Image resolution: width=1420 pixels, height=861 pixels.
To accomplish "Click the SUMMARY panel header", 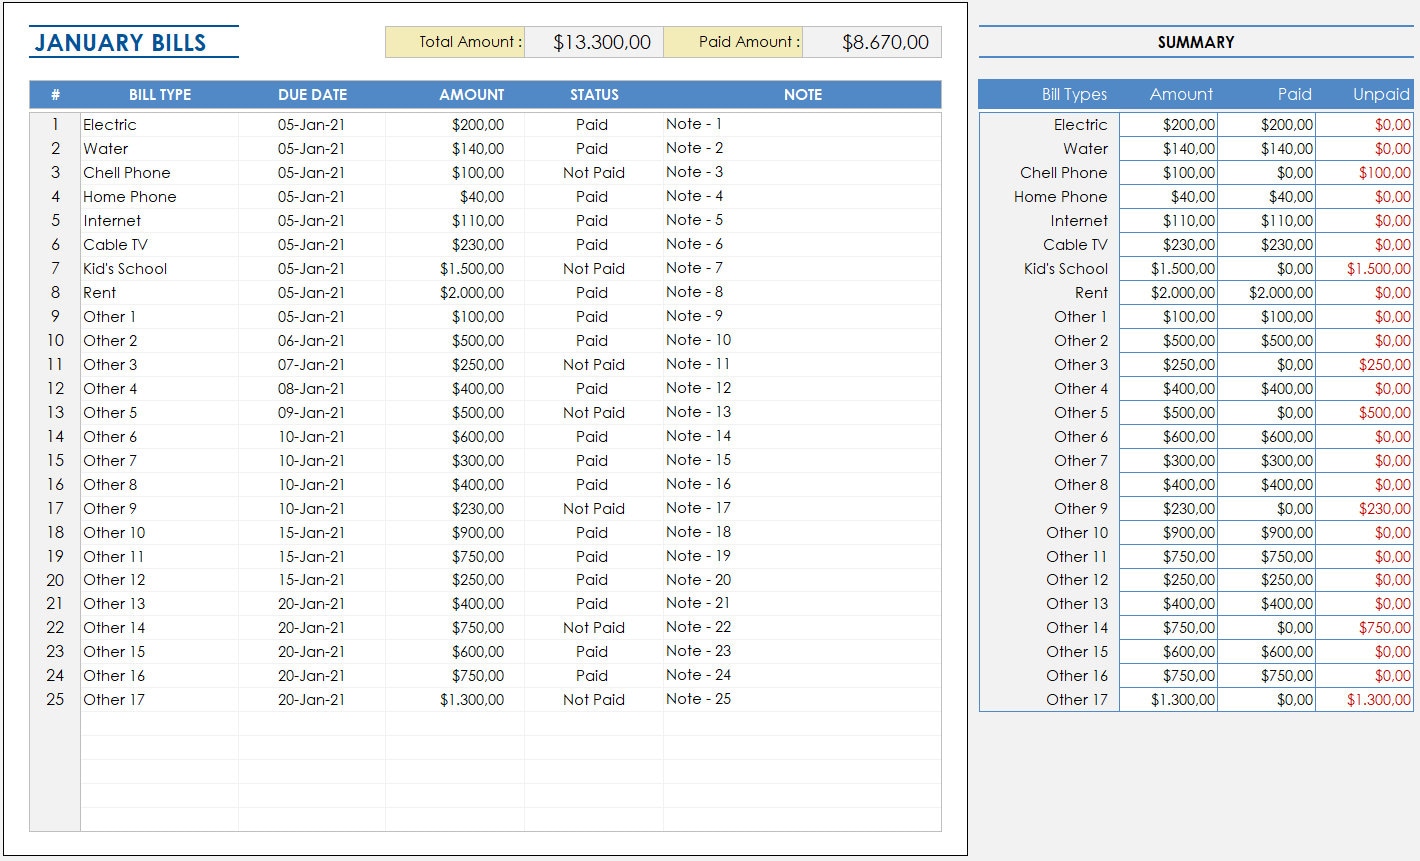I will (x=1196, y=42).
